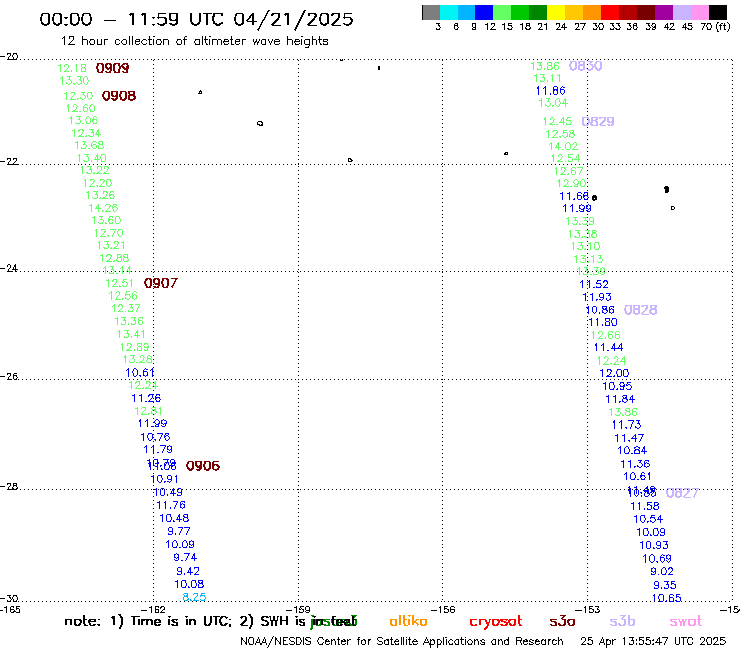Click the time marker 0828

click(640, 310)
